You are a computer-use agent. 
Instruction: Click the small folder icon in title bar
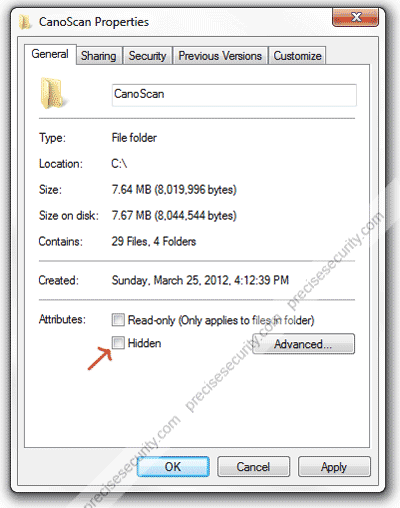(x=24, y=22)
